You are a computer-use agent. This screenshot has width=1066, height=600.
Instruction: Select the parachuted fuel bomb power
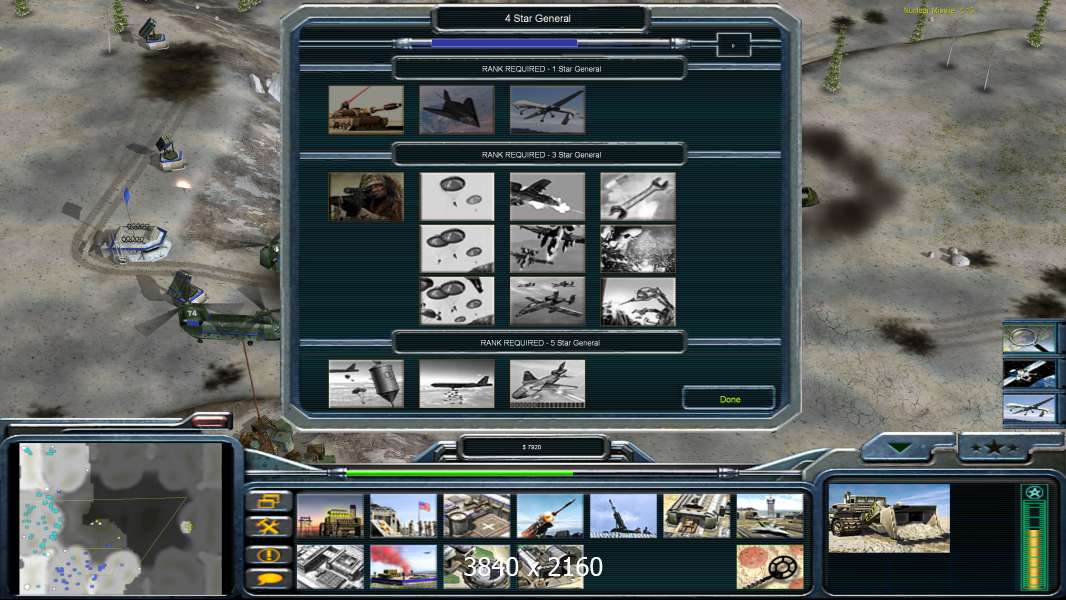click(x=366, y=384)
